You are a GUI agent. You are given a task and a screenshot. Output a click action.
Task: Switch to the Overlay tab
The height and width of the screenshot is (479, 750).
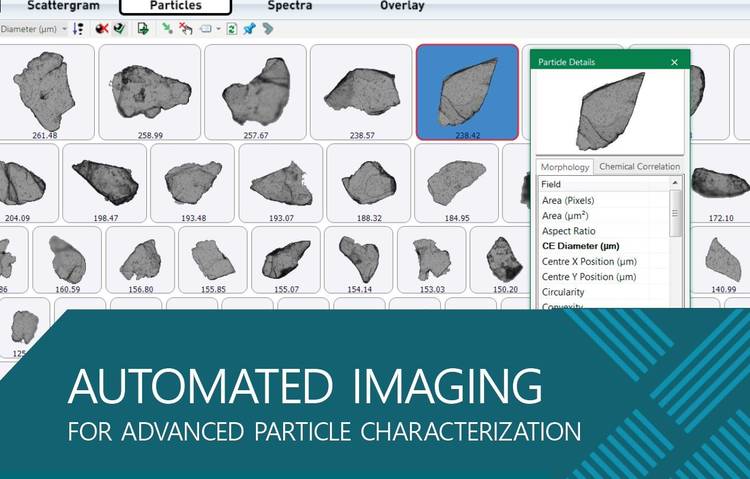[402, 6]
